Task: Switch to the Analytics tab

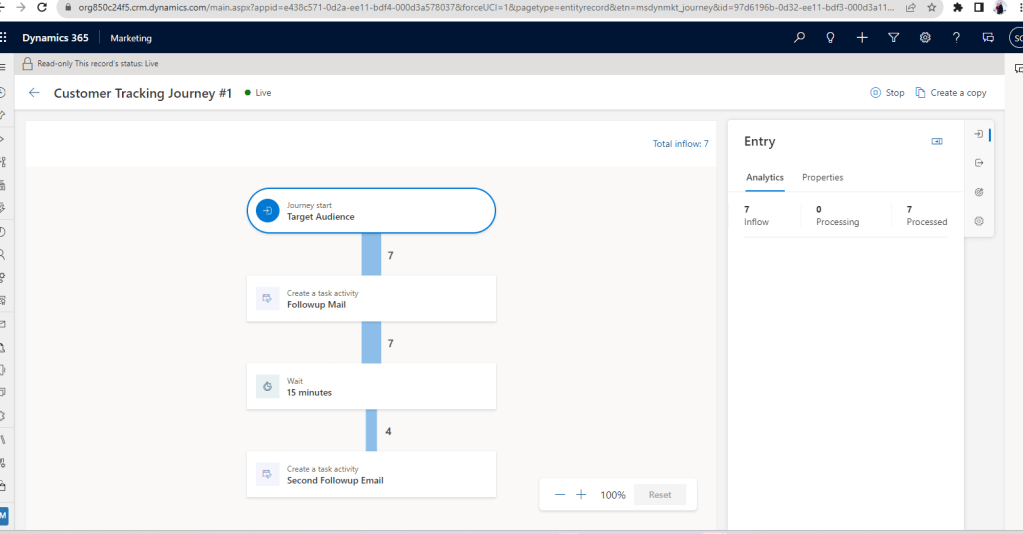Action: click(764, 177)
